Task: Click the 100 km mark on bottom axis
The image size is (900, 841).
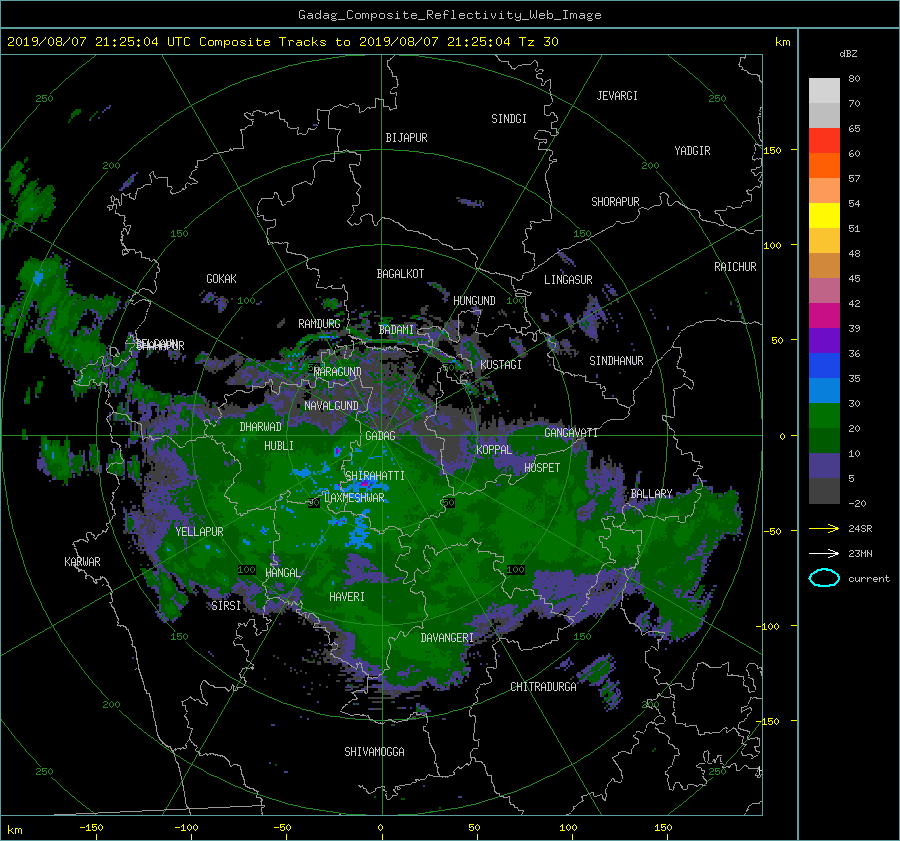Action: 568,828
